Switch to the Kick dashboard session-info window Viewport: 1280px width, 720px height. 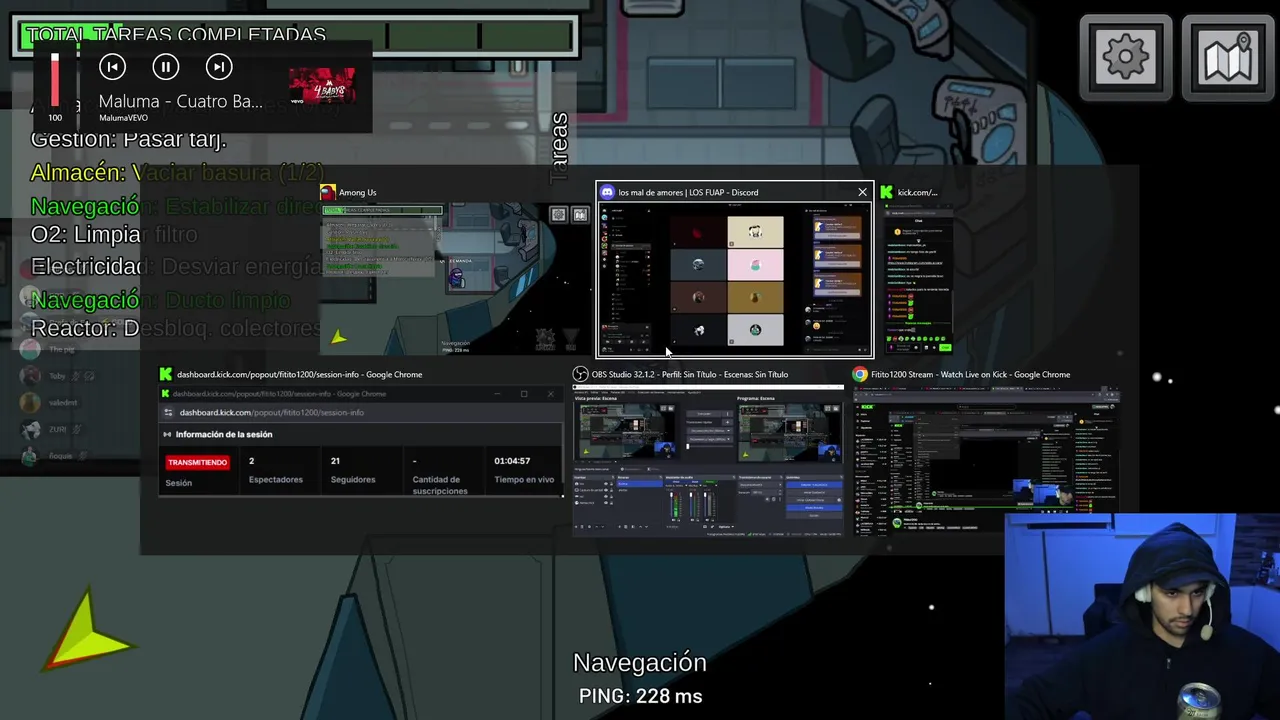tap(361, 443)
